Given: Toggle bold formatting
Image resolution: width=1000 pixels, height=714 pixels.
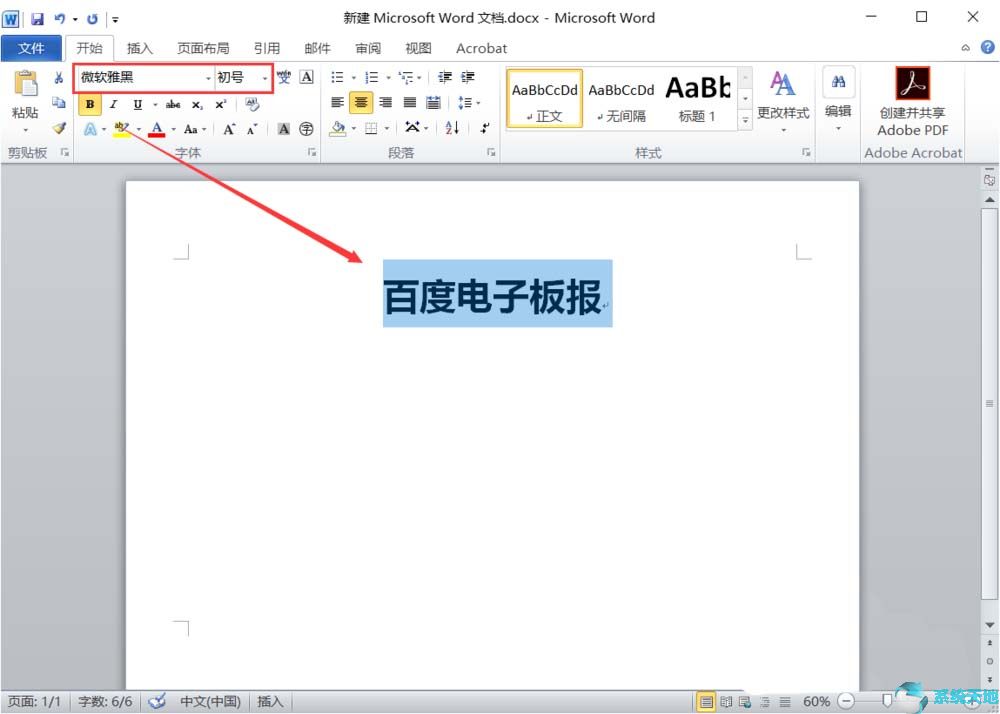Looking at the screenshot, I should (x=90, y=104).
